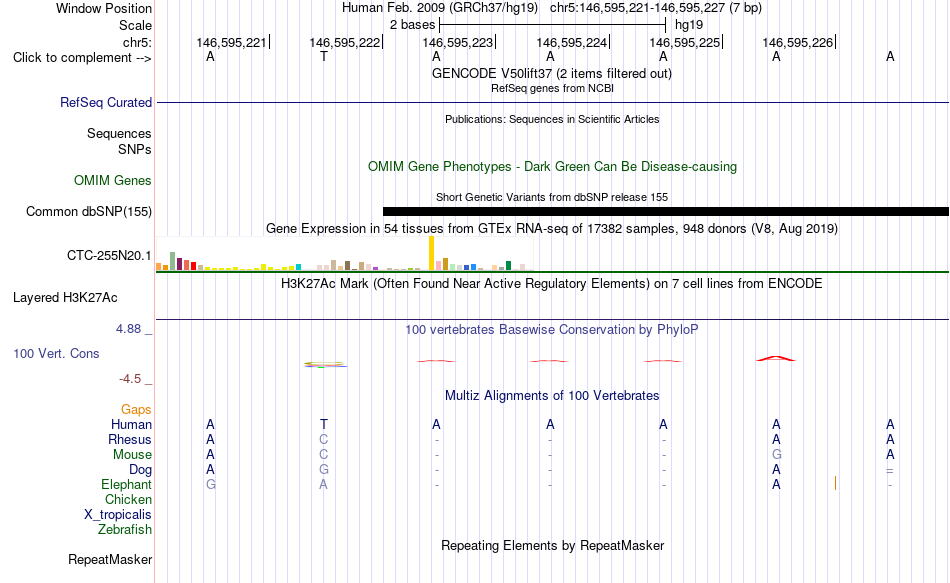This screenshot has height=583, width=950.
Task: Click 'Short Genetic Variants from dbSNP release 155'
Action: [x=552, y=198]
